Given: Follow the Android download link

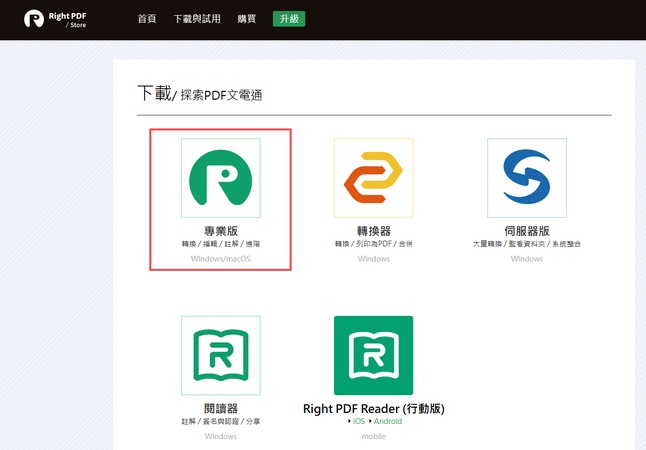Looking at the screenshot, I should pyautogui.click(x=388, y=421).
